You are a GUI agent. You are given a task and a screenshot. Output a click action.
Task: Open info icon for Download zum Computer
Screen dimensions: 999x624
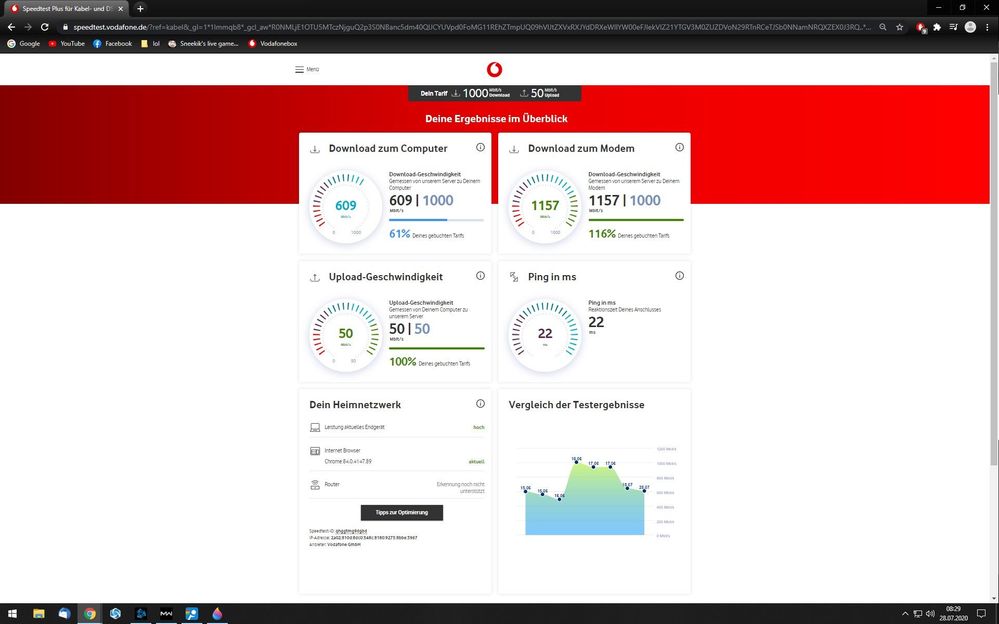(x=480, y=147)
